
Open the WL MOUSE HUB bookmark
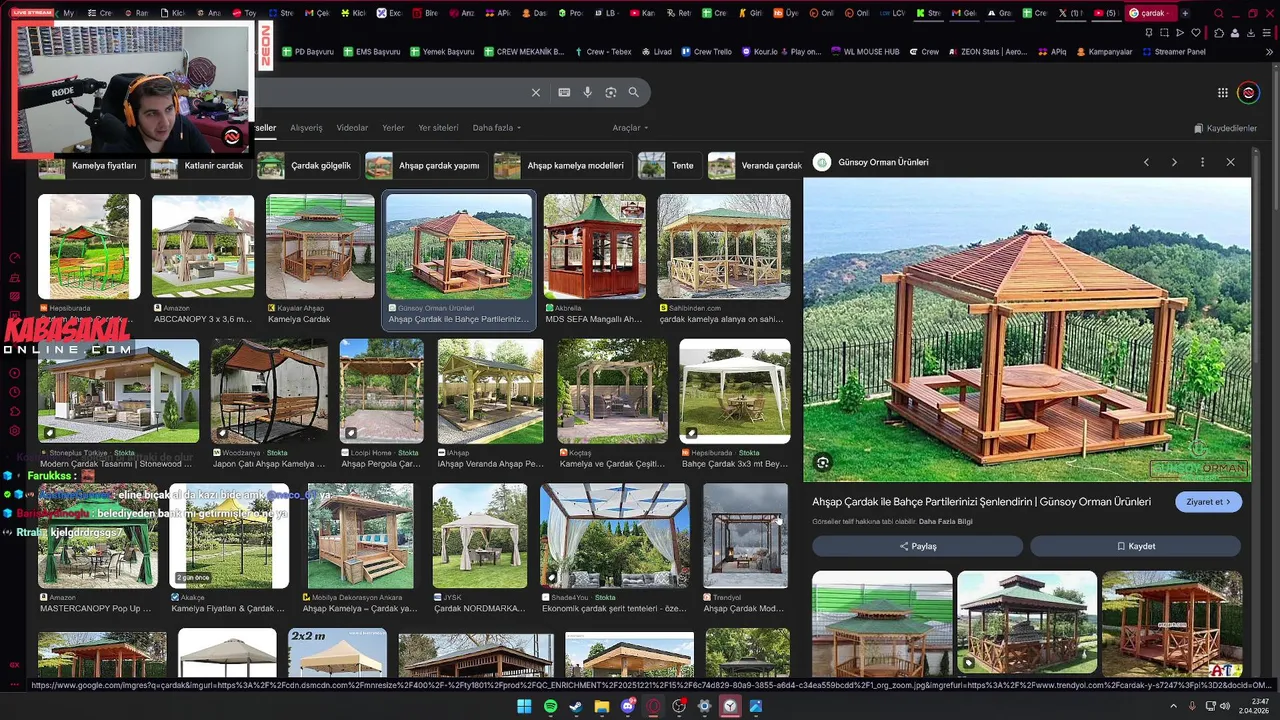(865, 52)
